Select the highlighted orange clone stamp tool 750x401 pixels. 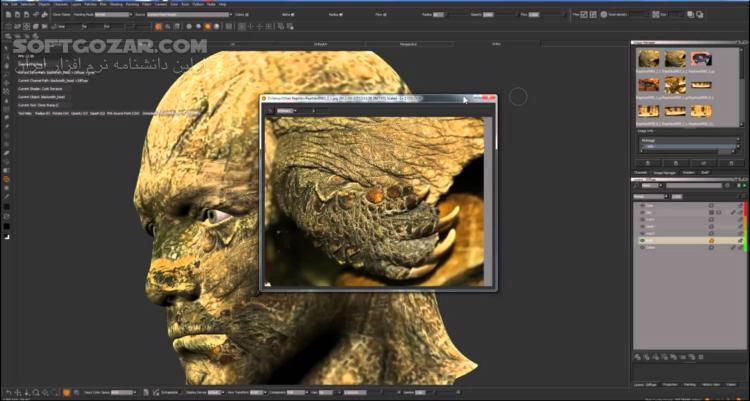pyautogui.click(x=7, y=179)
